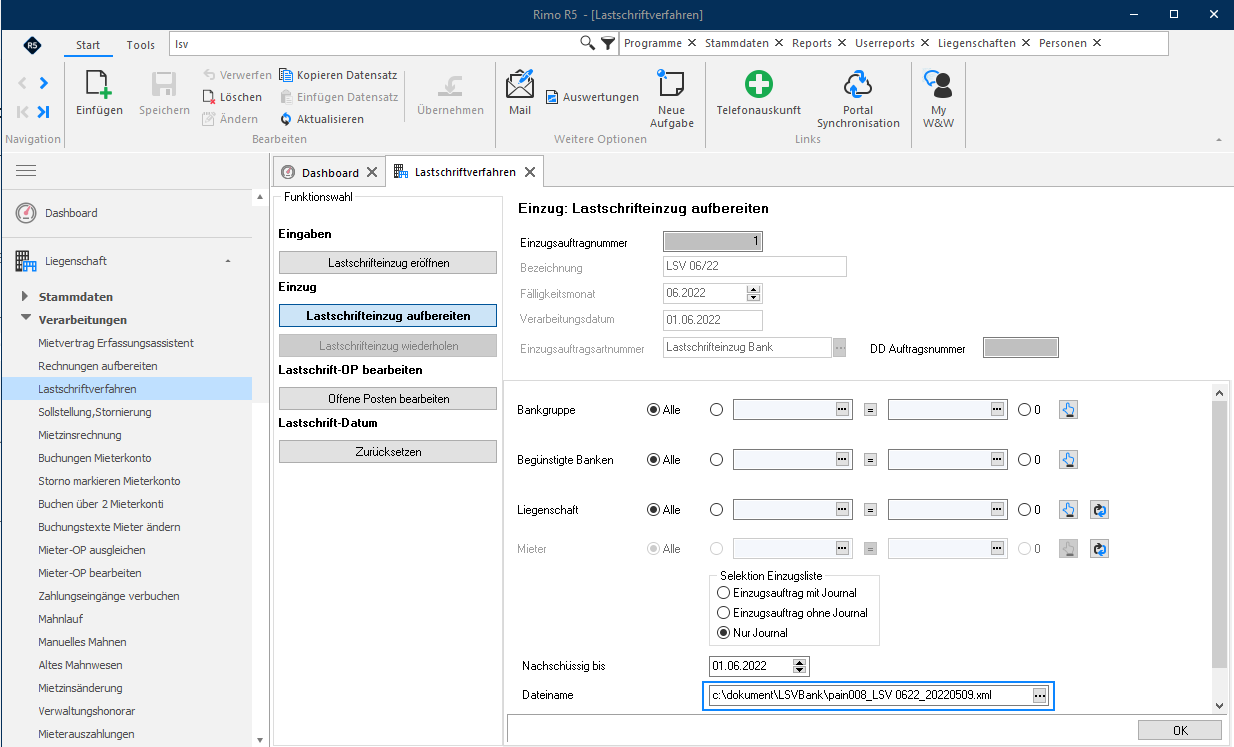This screenshot has height=747, width=1234.
Task: Switch to the Dashboard document tab
Action: [x=329, y=172]
